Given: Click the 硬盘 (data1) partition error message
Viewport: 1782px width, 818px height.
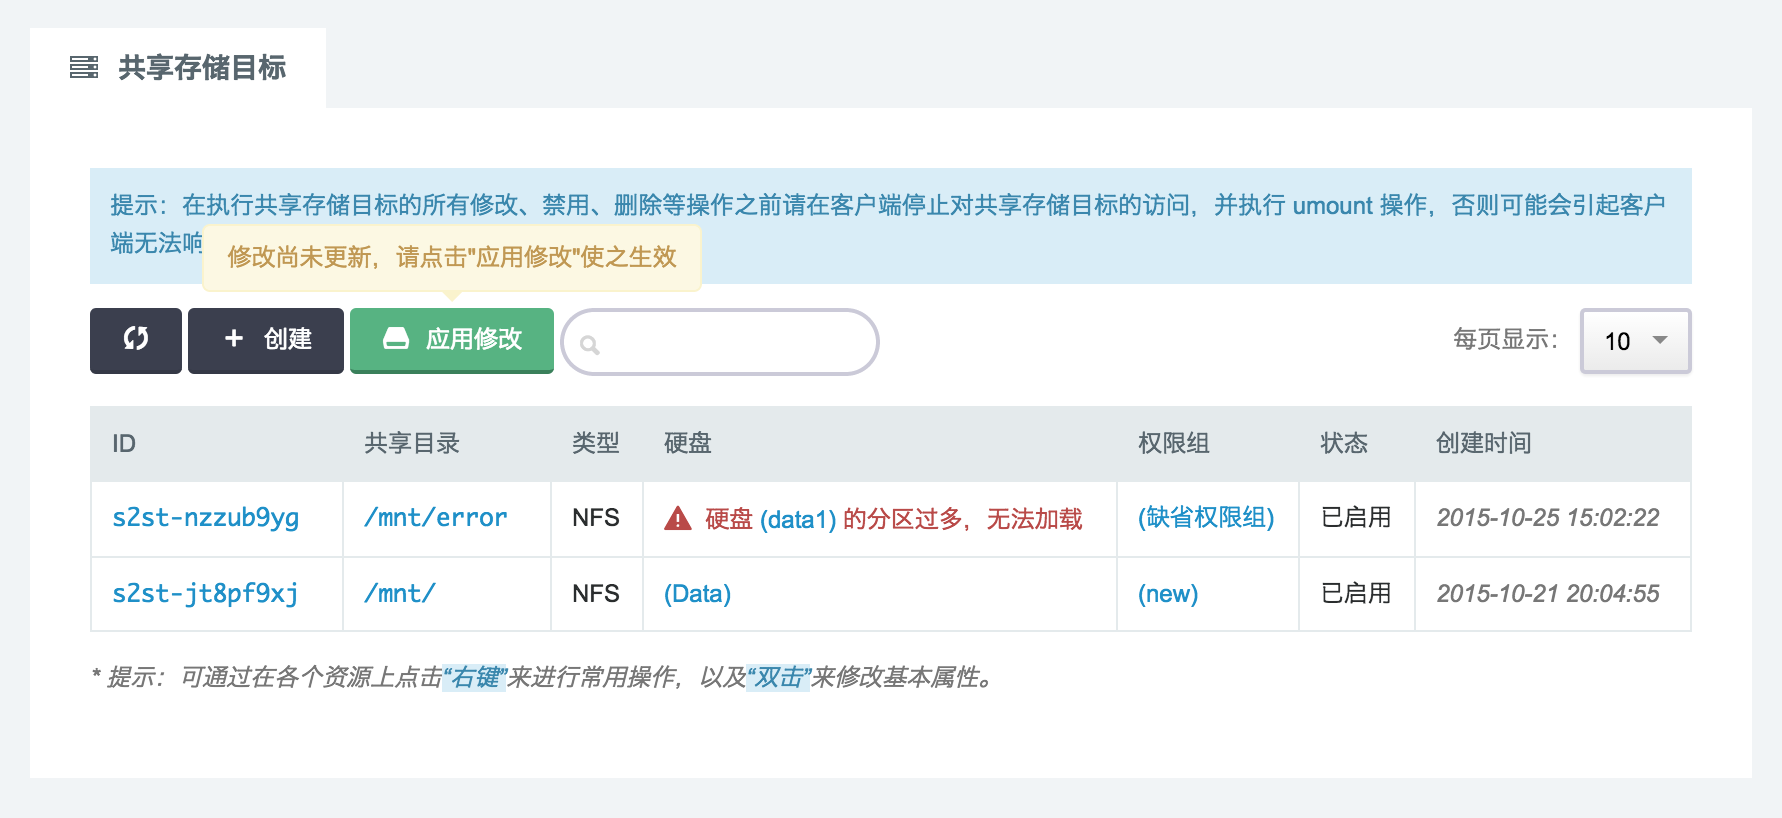Looking at the screenshot, I should pyautogui.click(x=893, y=519).
